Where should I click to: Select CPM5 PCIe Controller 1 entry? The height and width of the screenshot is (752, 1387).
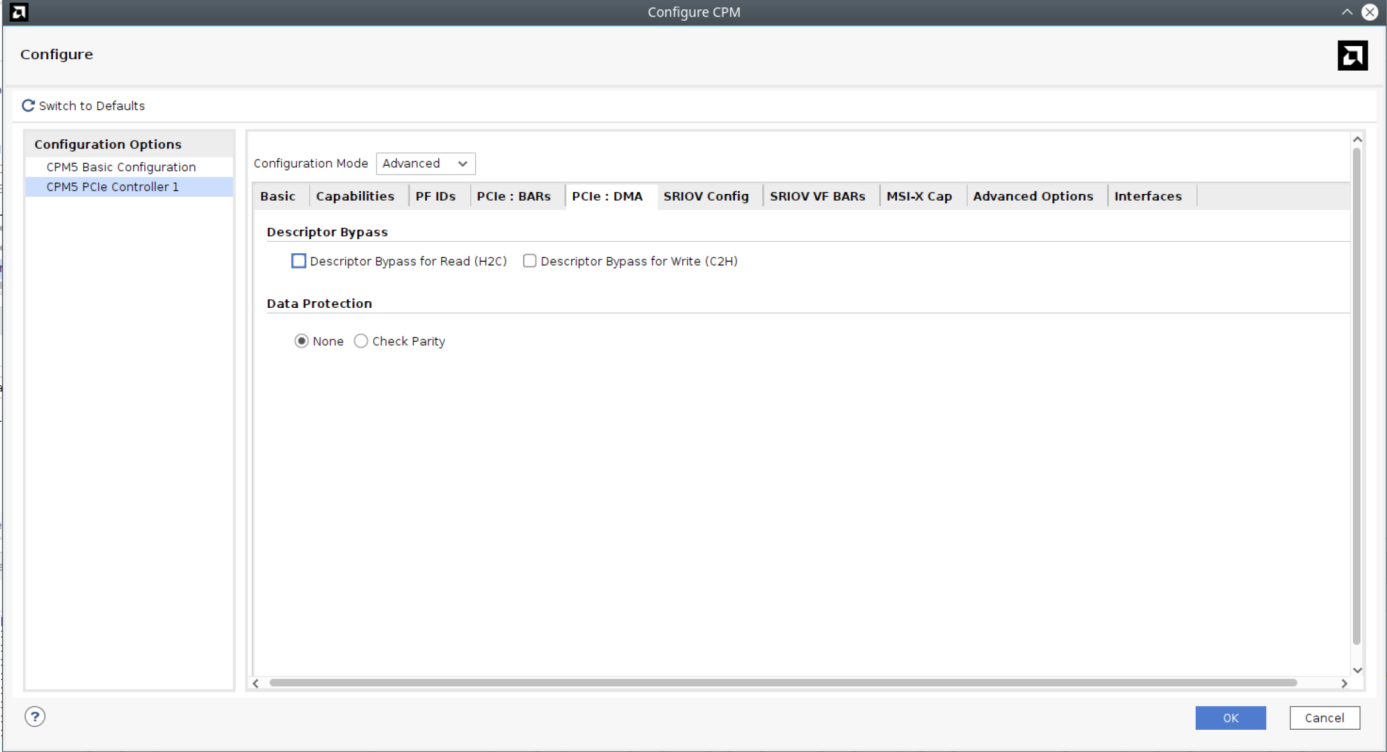pyautogui.click(x=112, y=187)
